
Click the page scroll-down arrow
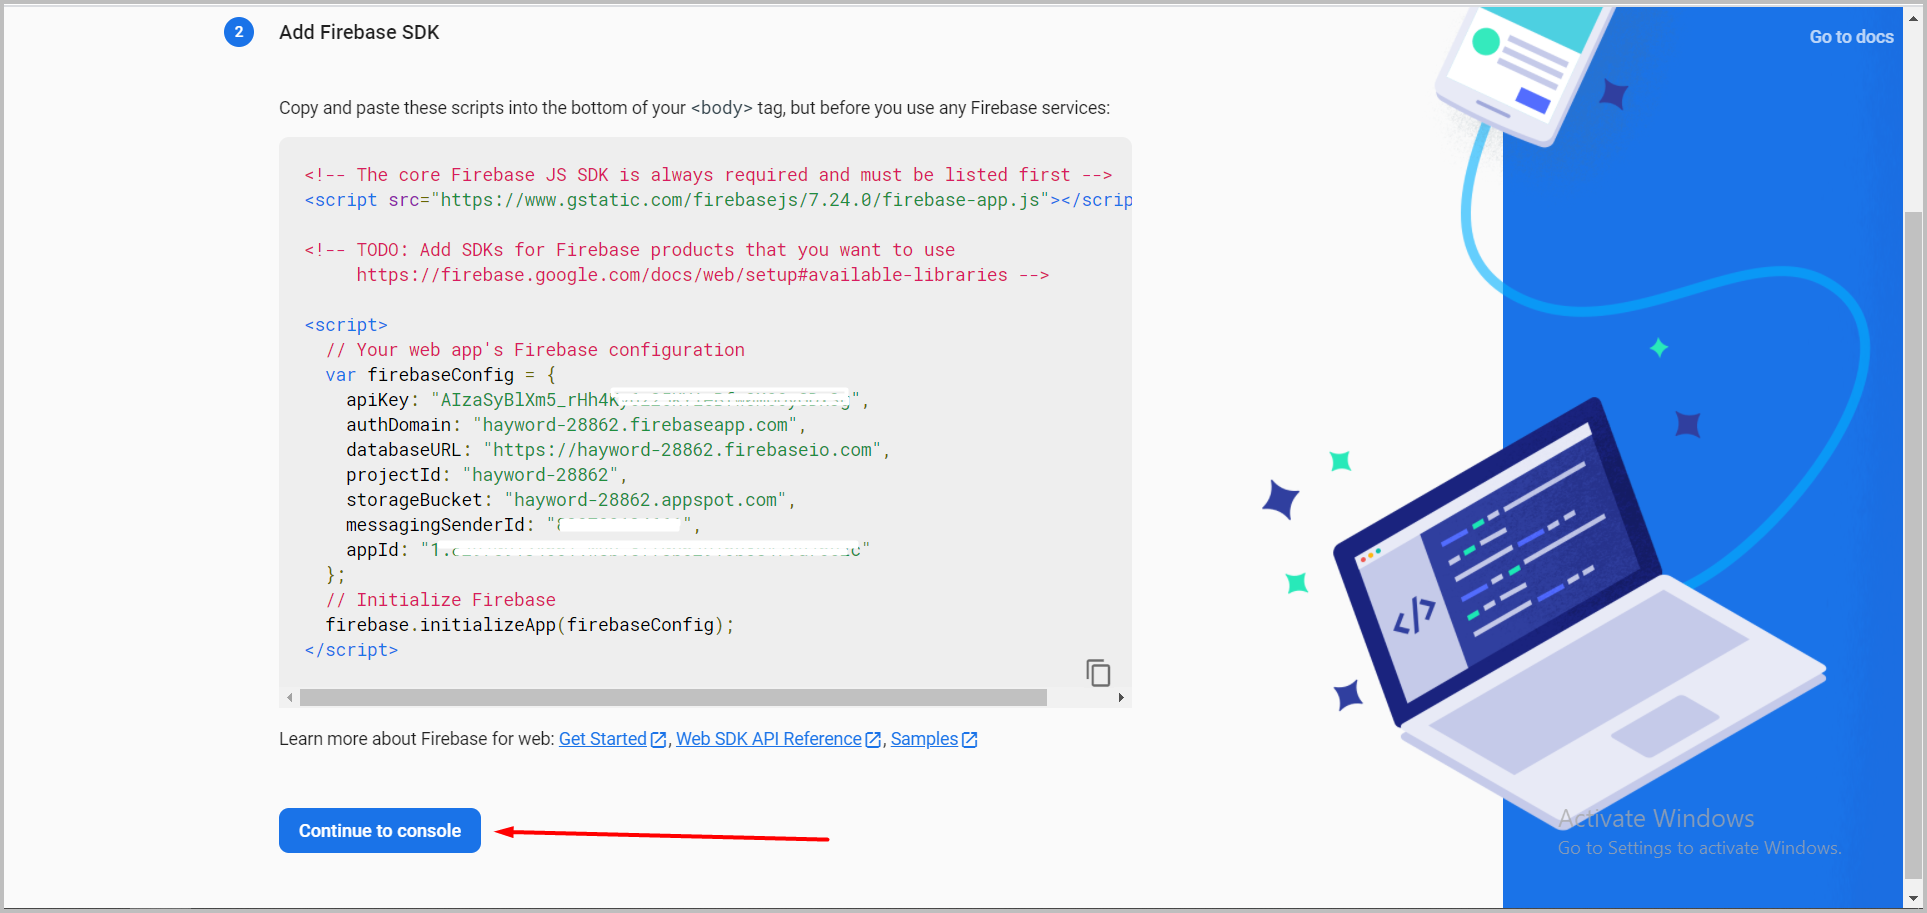click(1914, 899)
